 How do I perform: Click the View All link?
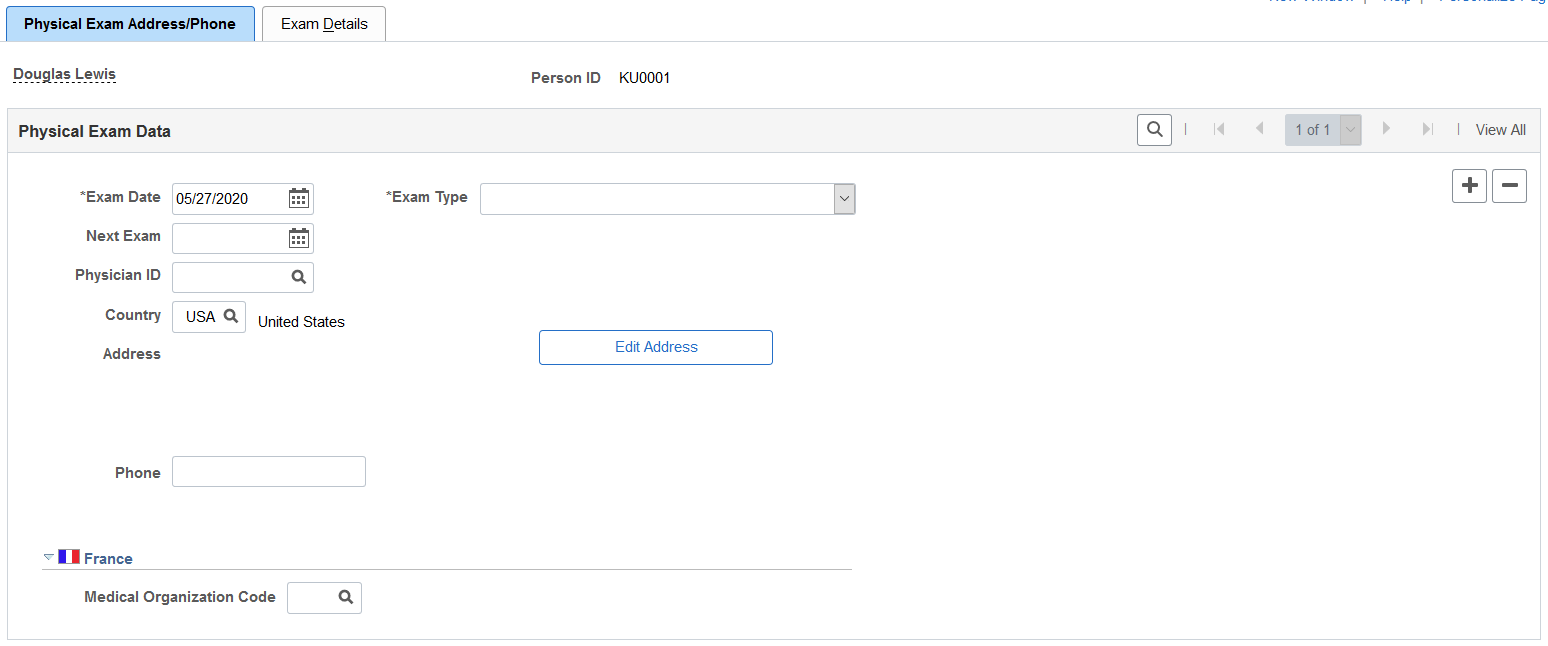[x=1501, y=130]
